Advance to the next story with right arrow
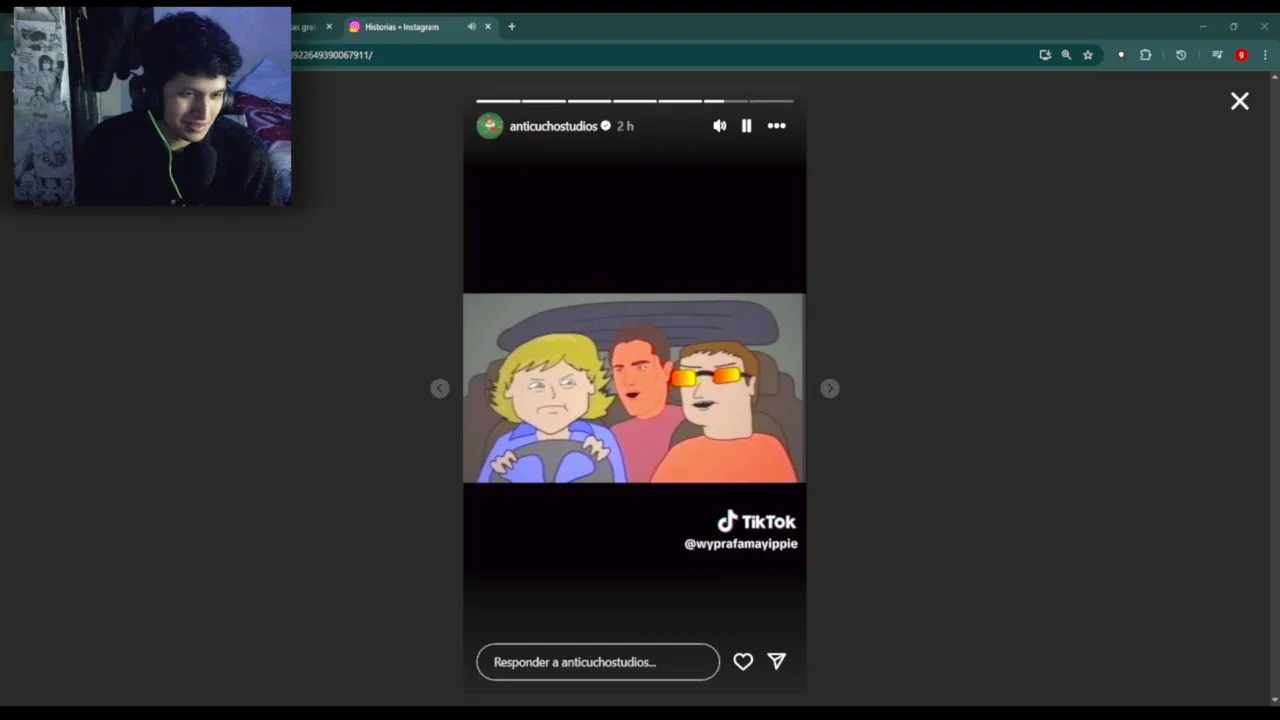The image size is (1280, 720). [830, 388]
